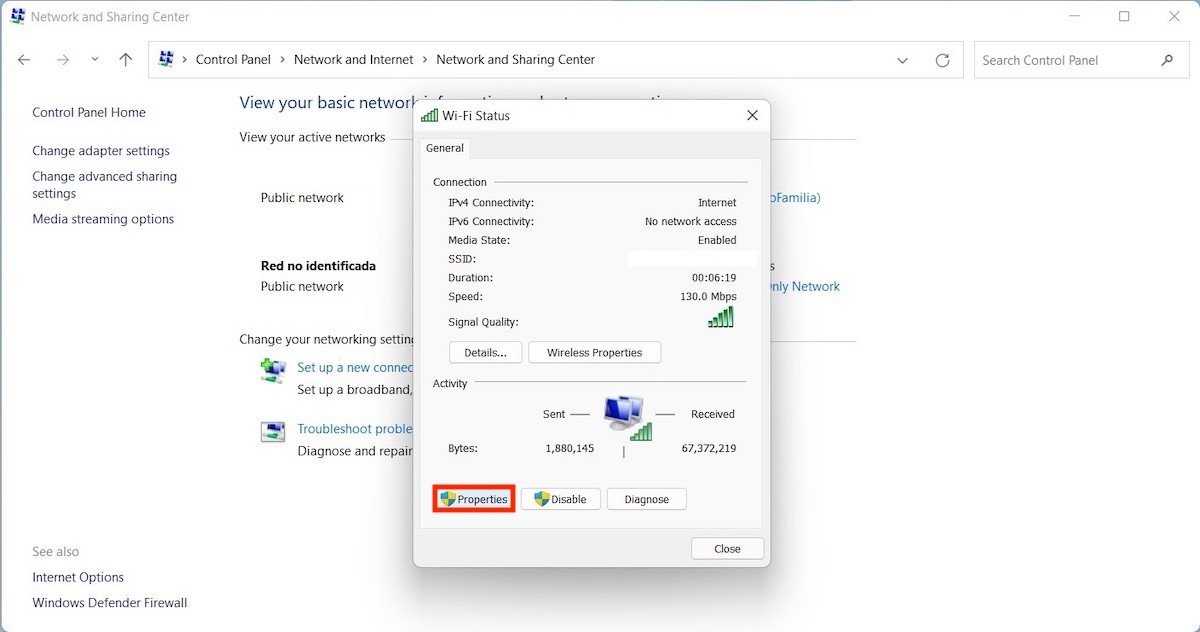The image size is (1200, 632).
Task: Click the Troubleshoot problems icon
Action: [273, 431]
